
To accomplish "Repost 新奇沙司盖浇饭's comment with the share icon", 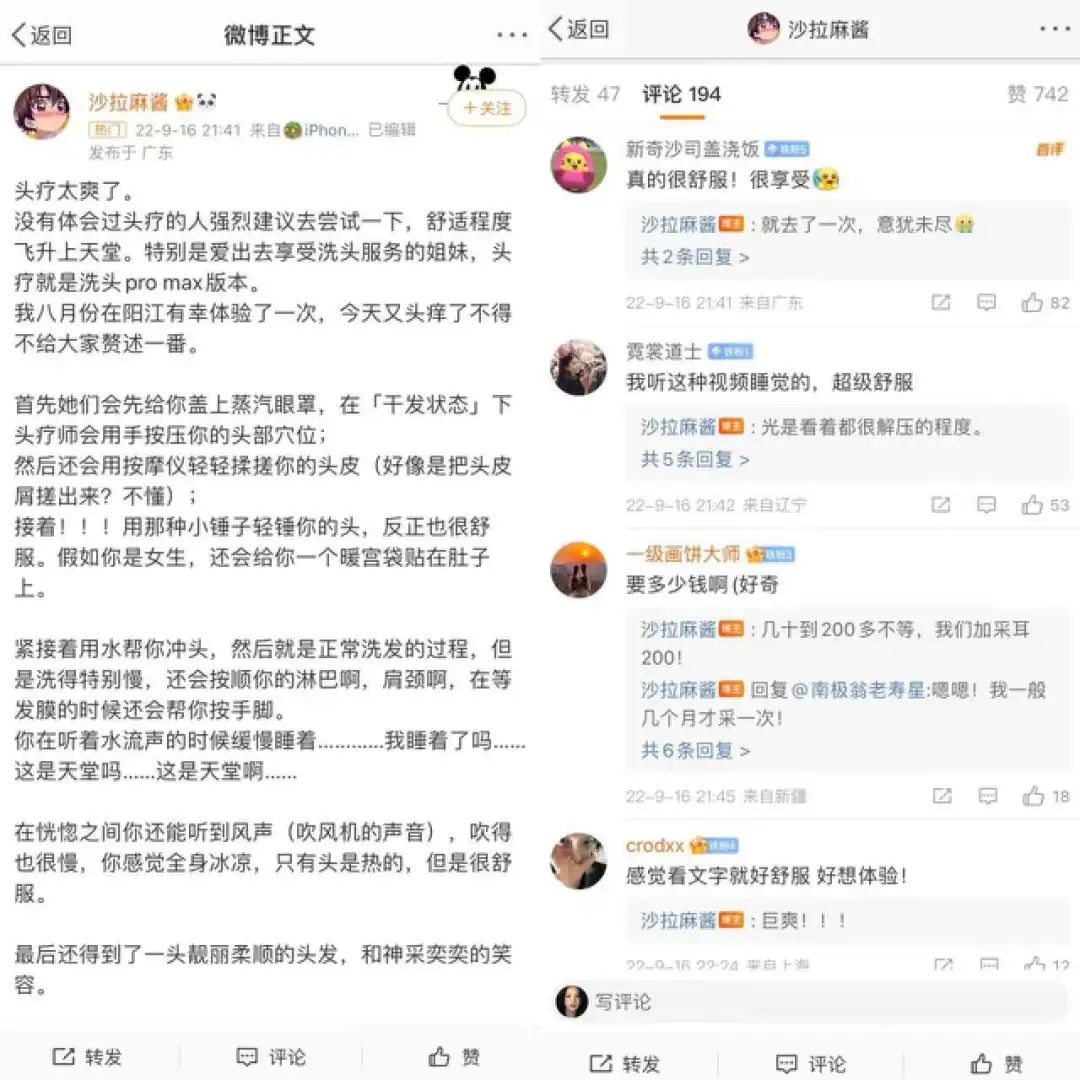I will click(941, 302).
